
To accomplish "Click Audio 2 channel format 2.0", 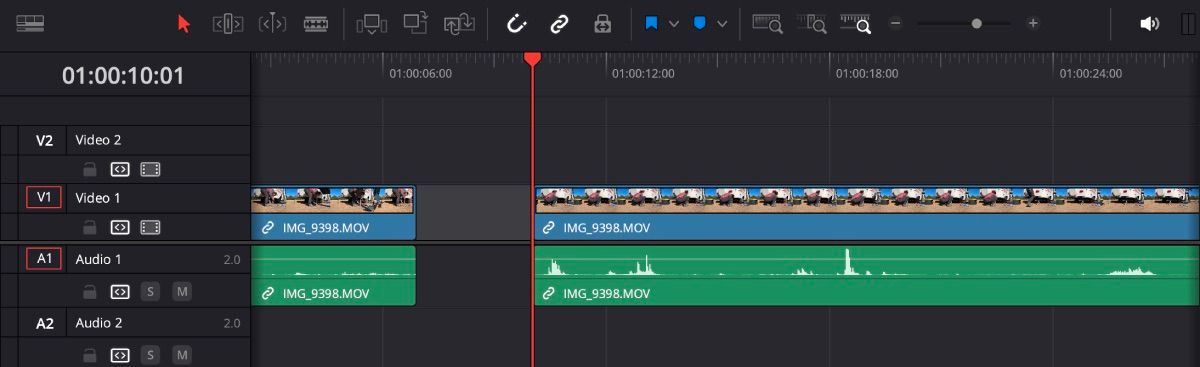I will coord(231,323).
